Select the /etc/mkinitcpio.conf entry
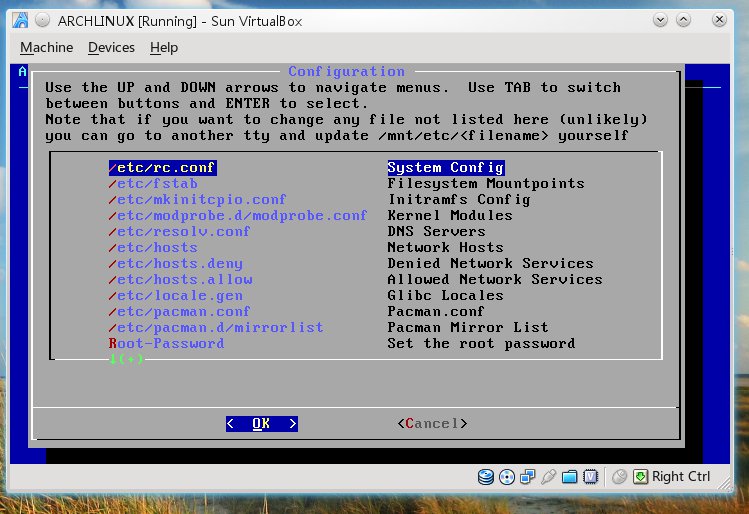 pyautogui.click(x=197, y=199)
